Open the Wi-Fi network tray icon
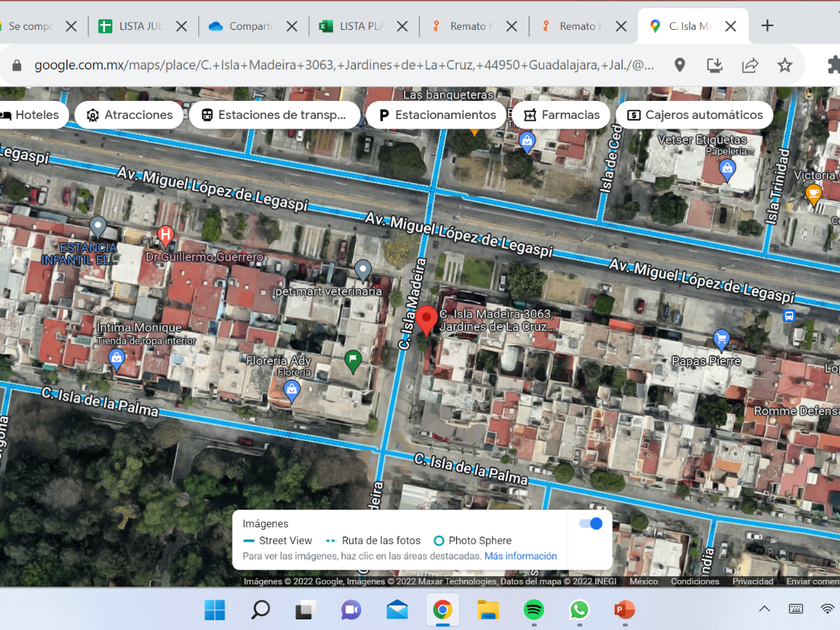Image resolution: width=840 pixels, height=630 pixels. (828, 609)
